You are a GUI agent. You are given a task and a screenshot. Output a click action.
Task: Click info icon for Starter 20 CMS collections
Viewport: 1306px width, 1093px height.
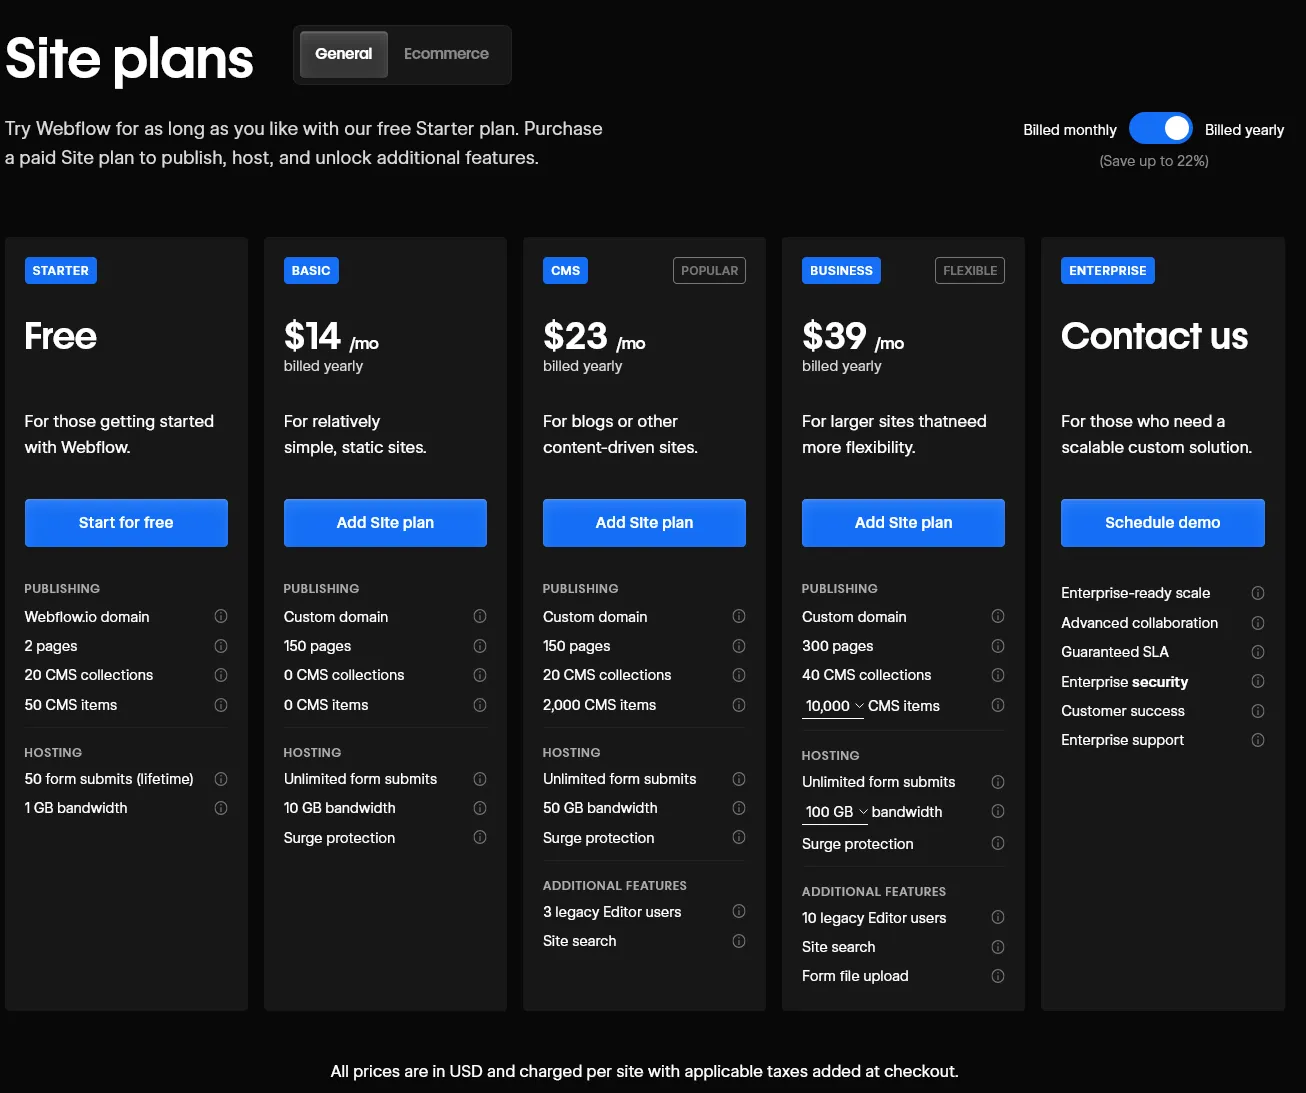(x=221, y=675)
